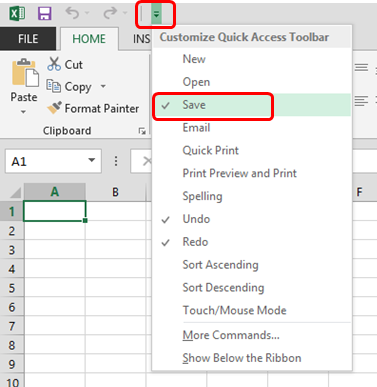Click the Cut scissors button

(65, 64)
